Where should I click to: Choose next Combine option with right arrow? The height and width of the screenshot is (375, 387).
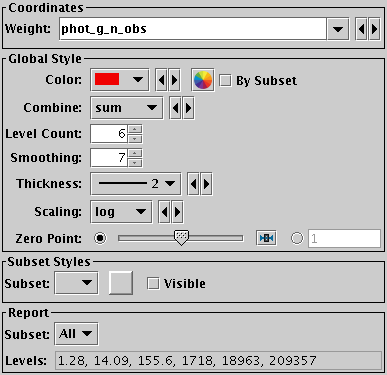coord(188,108)
